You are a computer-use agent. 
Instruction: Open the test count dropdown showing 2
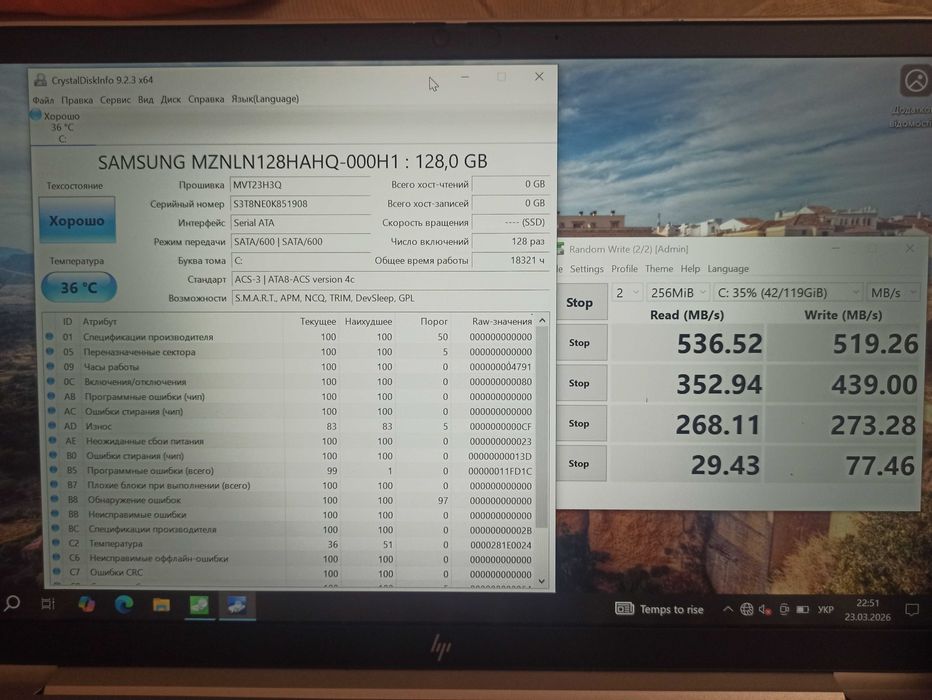click(626, 293)
